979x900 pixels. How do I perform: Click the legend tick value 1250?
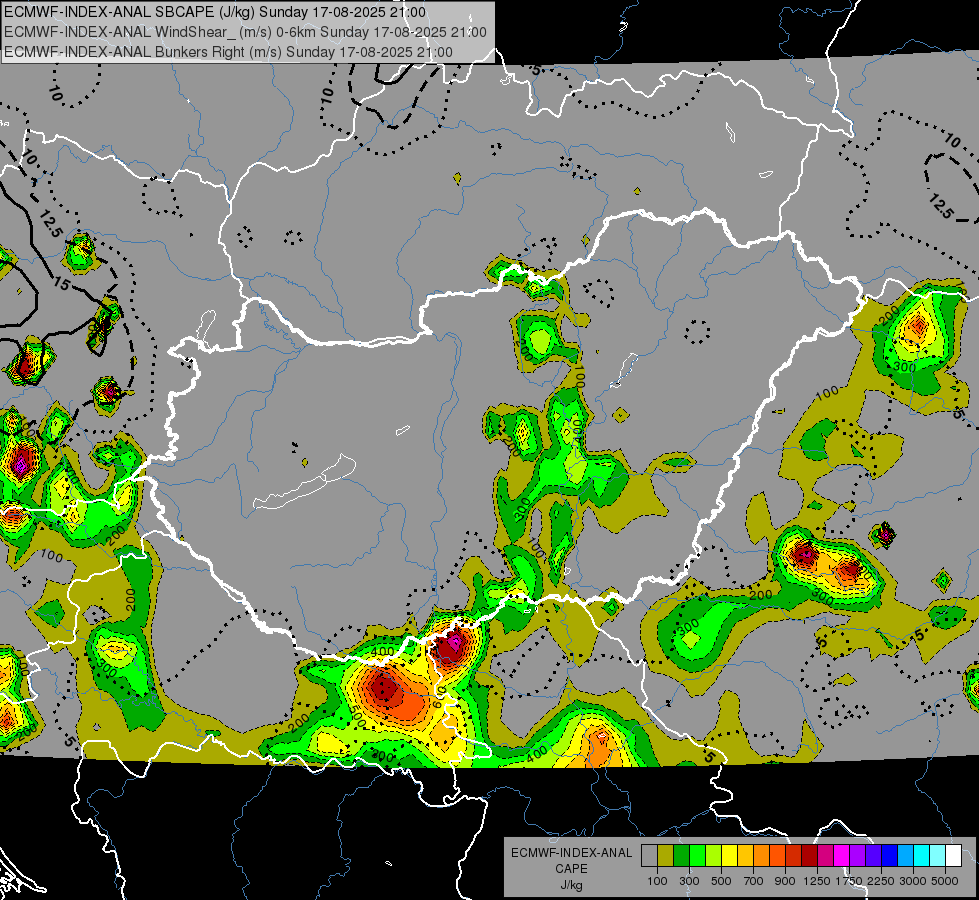(x=817, y=881)
